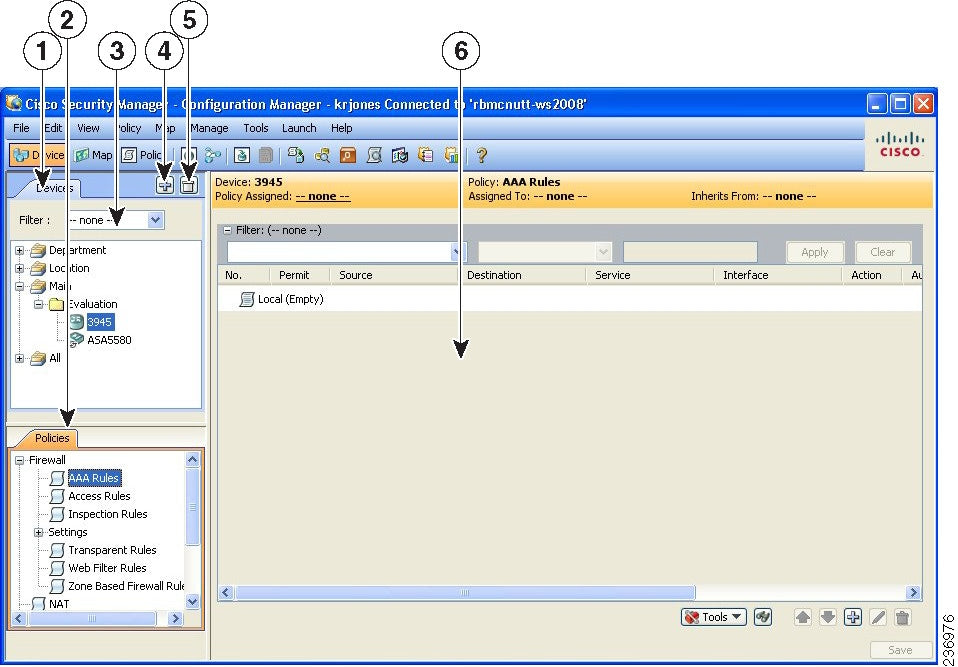The image size is (958, 667).
Task: Click the Clear filter button
Action: (883, 253)
